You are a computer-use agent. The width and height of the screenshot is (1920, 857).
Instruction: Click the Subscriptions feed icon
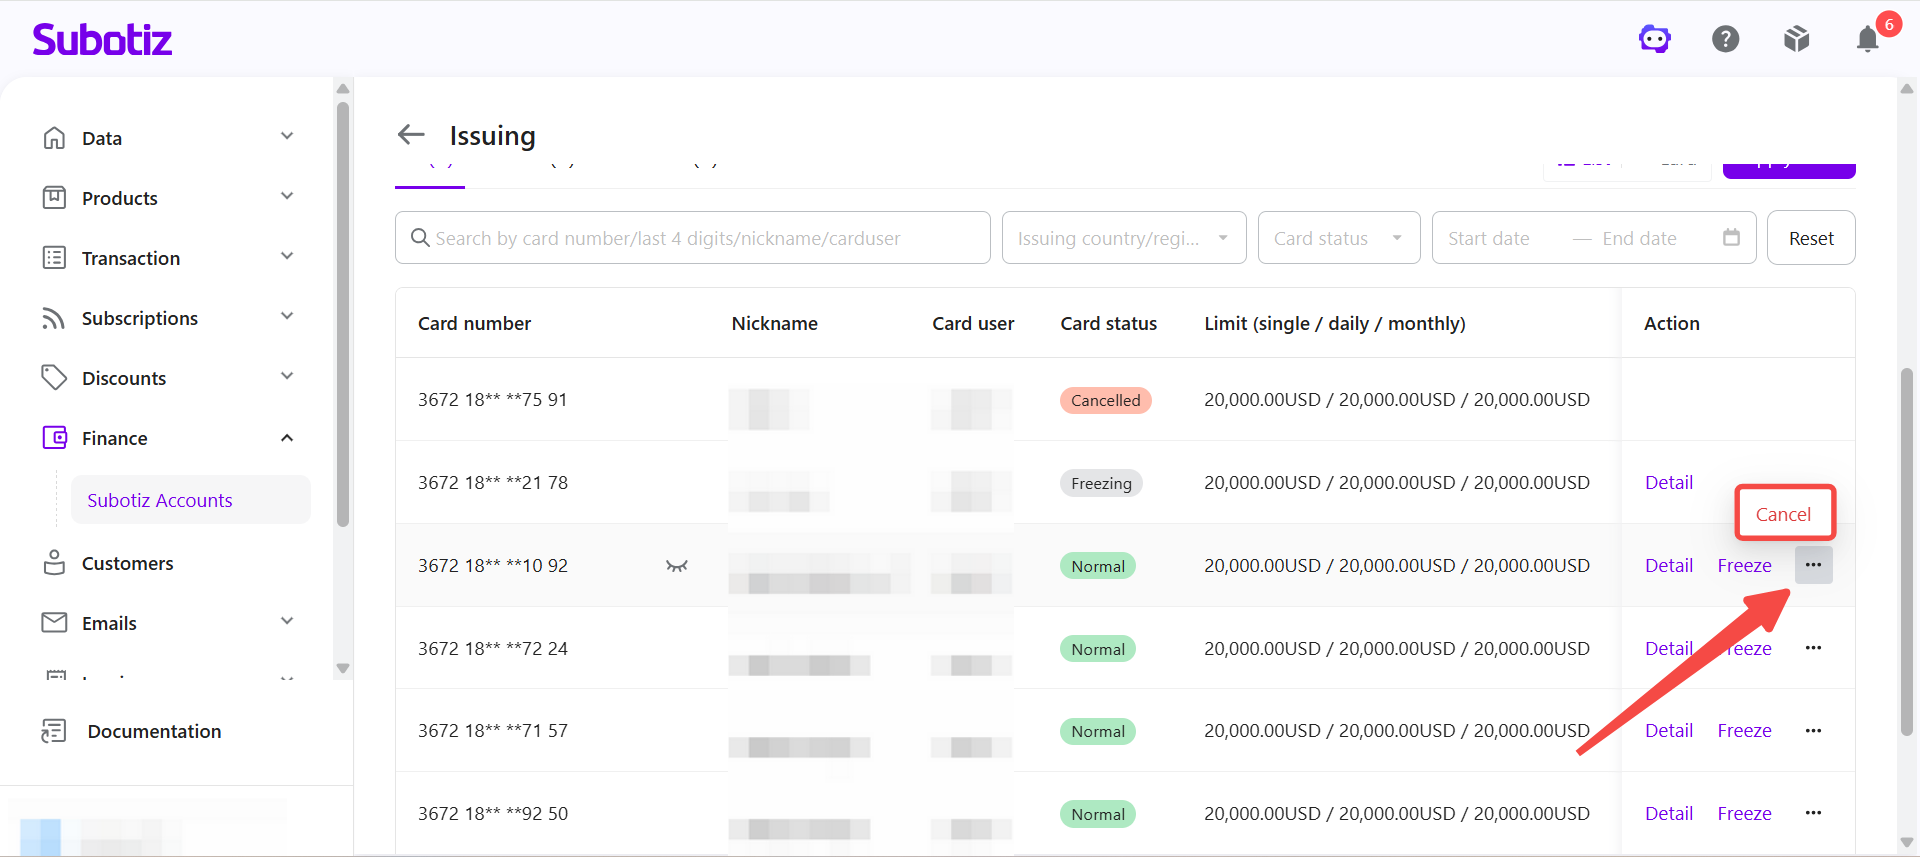(54, 318)
